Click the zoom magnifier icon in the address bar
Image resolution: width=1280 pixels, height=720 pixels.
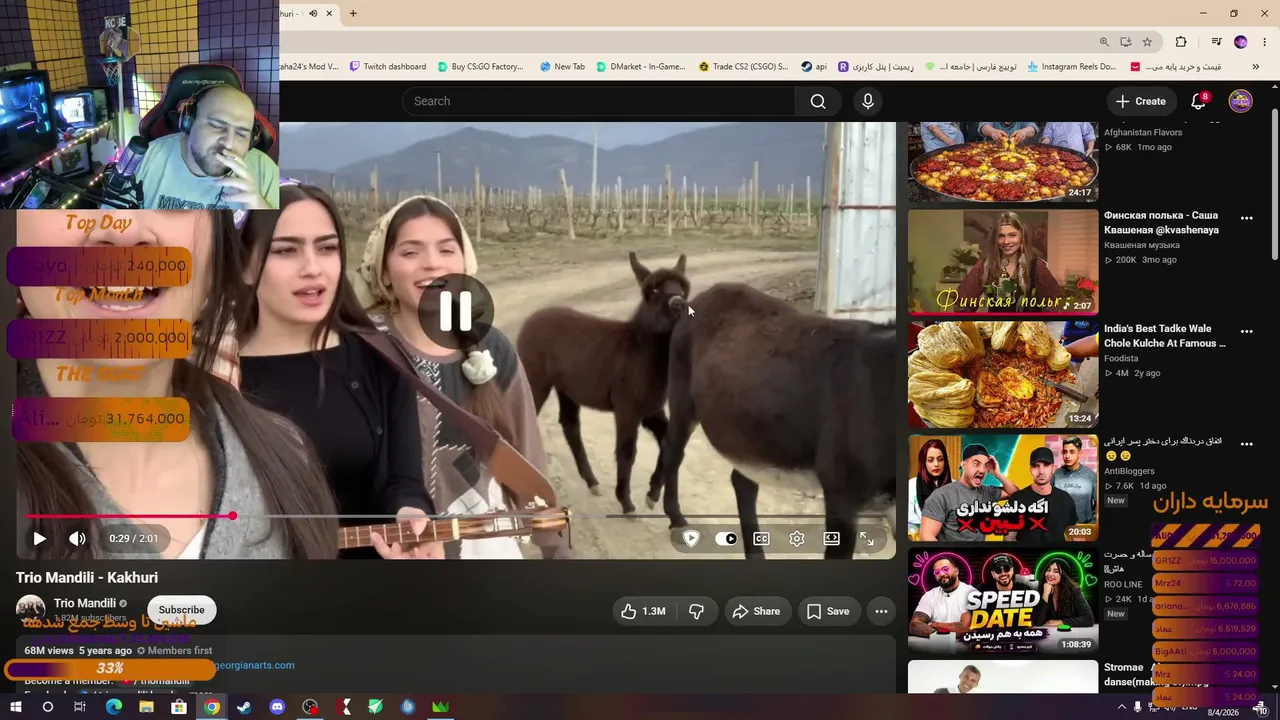coord(1104,42)
